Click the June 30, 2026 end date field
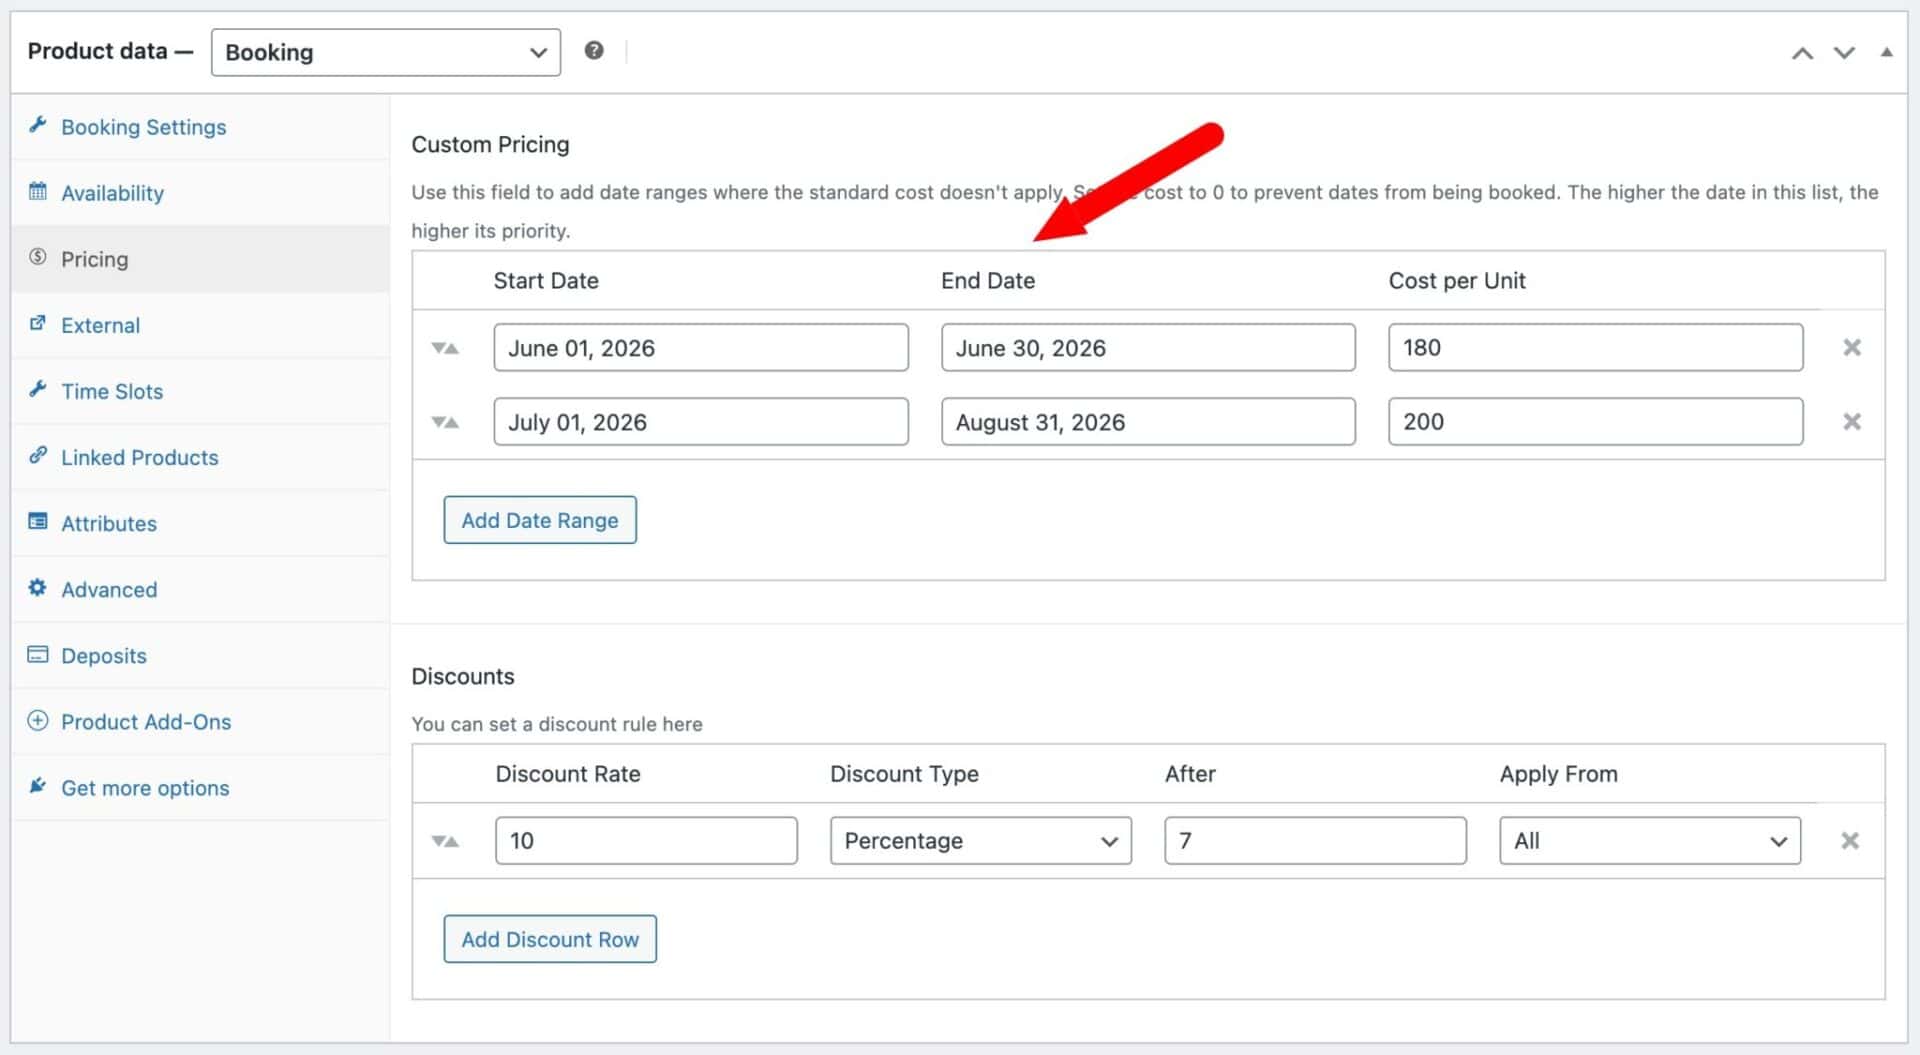Viewport: 1920px width, 1055px height. click(1148, 347)
